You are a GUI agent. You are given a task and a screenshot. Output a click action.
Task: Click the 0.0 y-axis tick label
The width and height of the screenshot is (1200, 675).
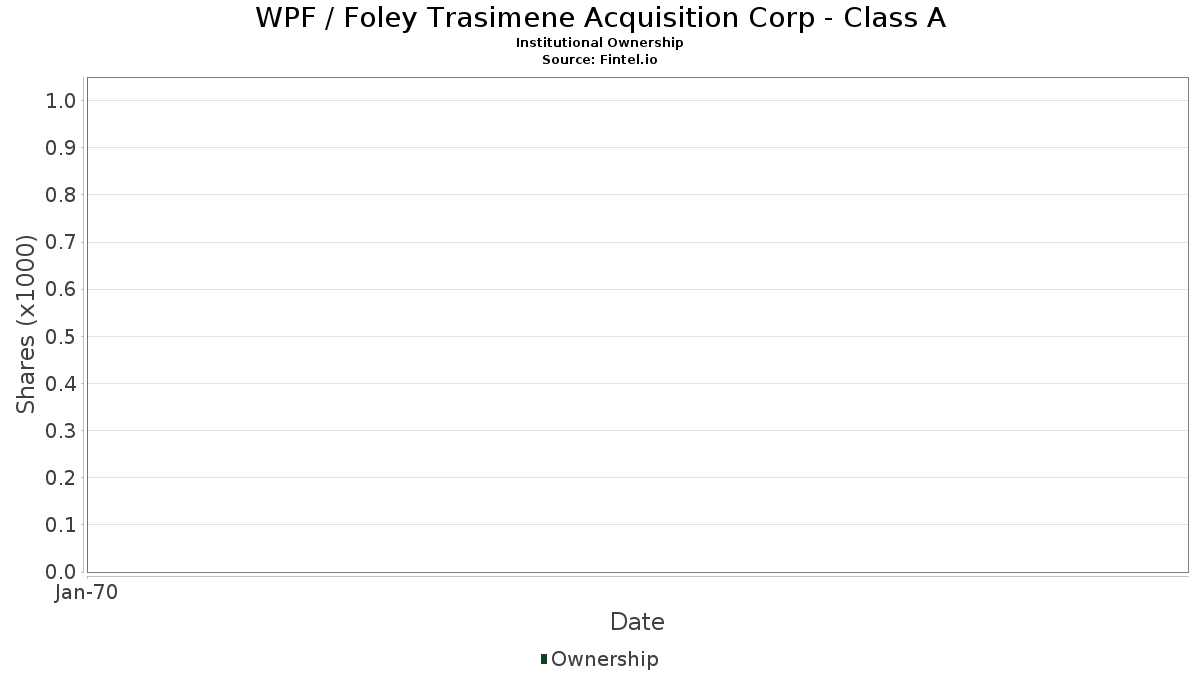61,572
